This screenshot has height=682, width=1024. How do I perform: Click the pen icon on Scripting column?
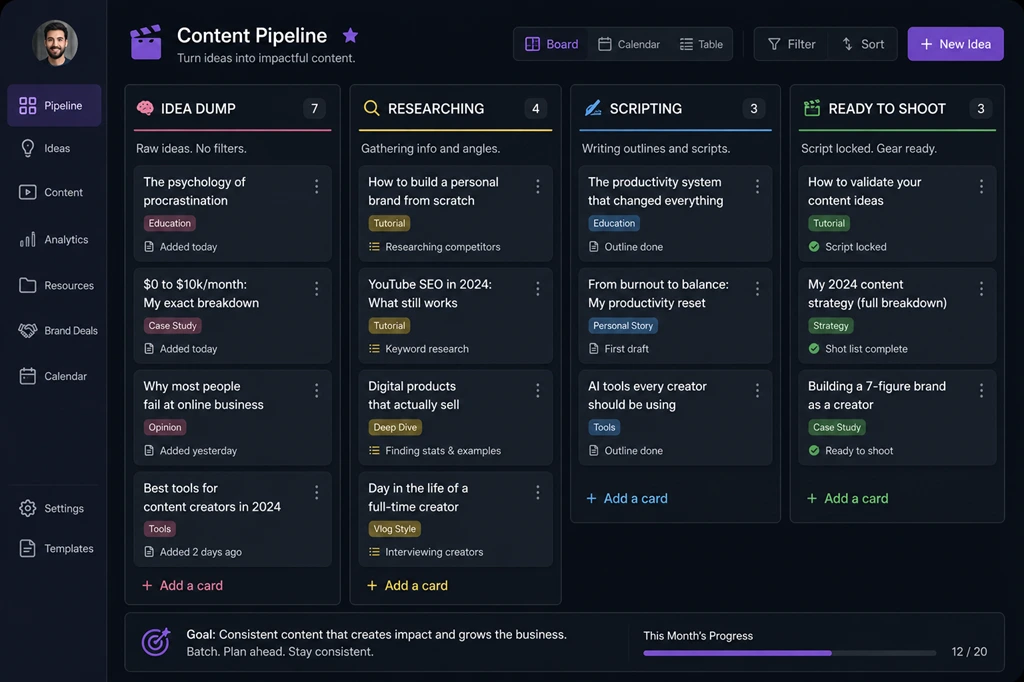(x=593, y=108)
